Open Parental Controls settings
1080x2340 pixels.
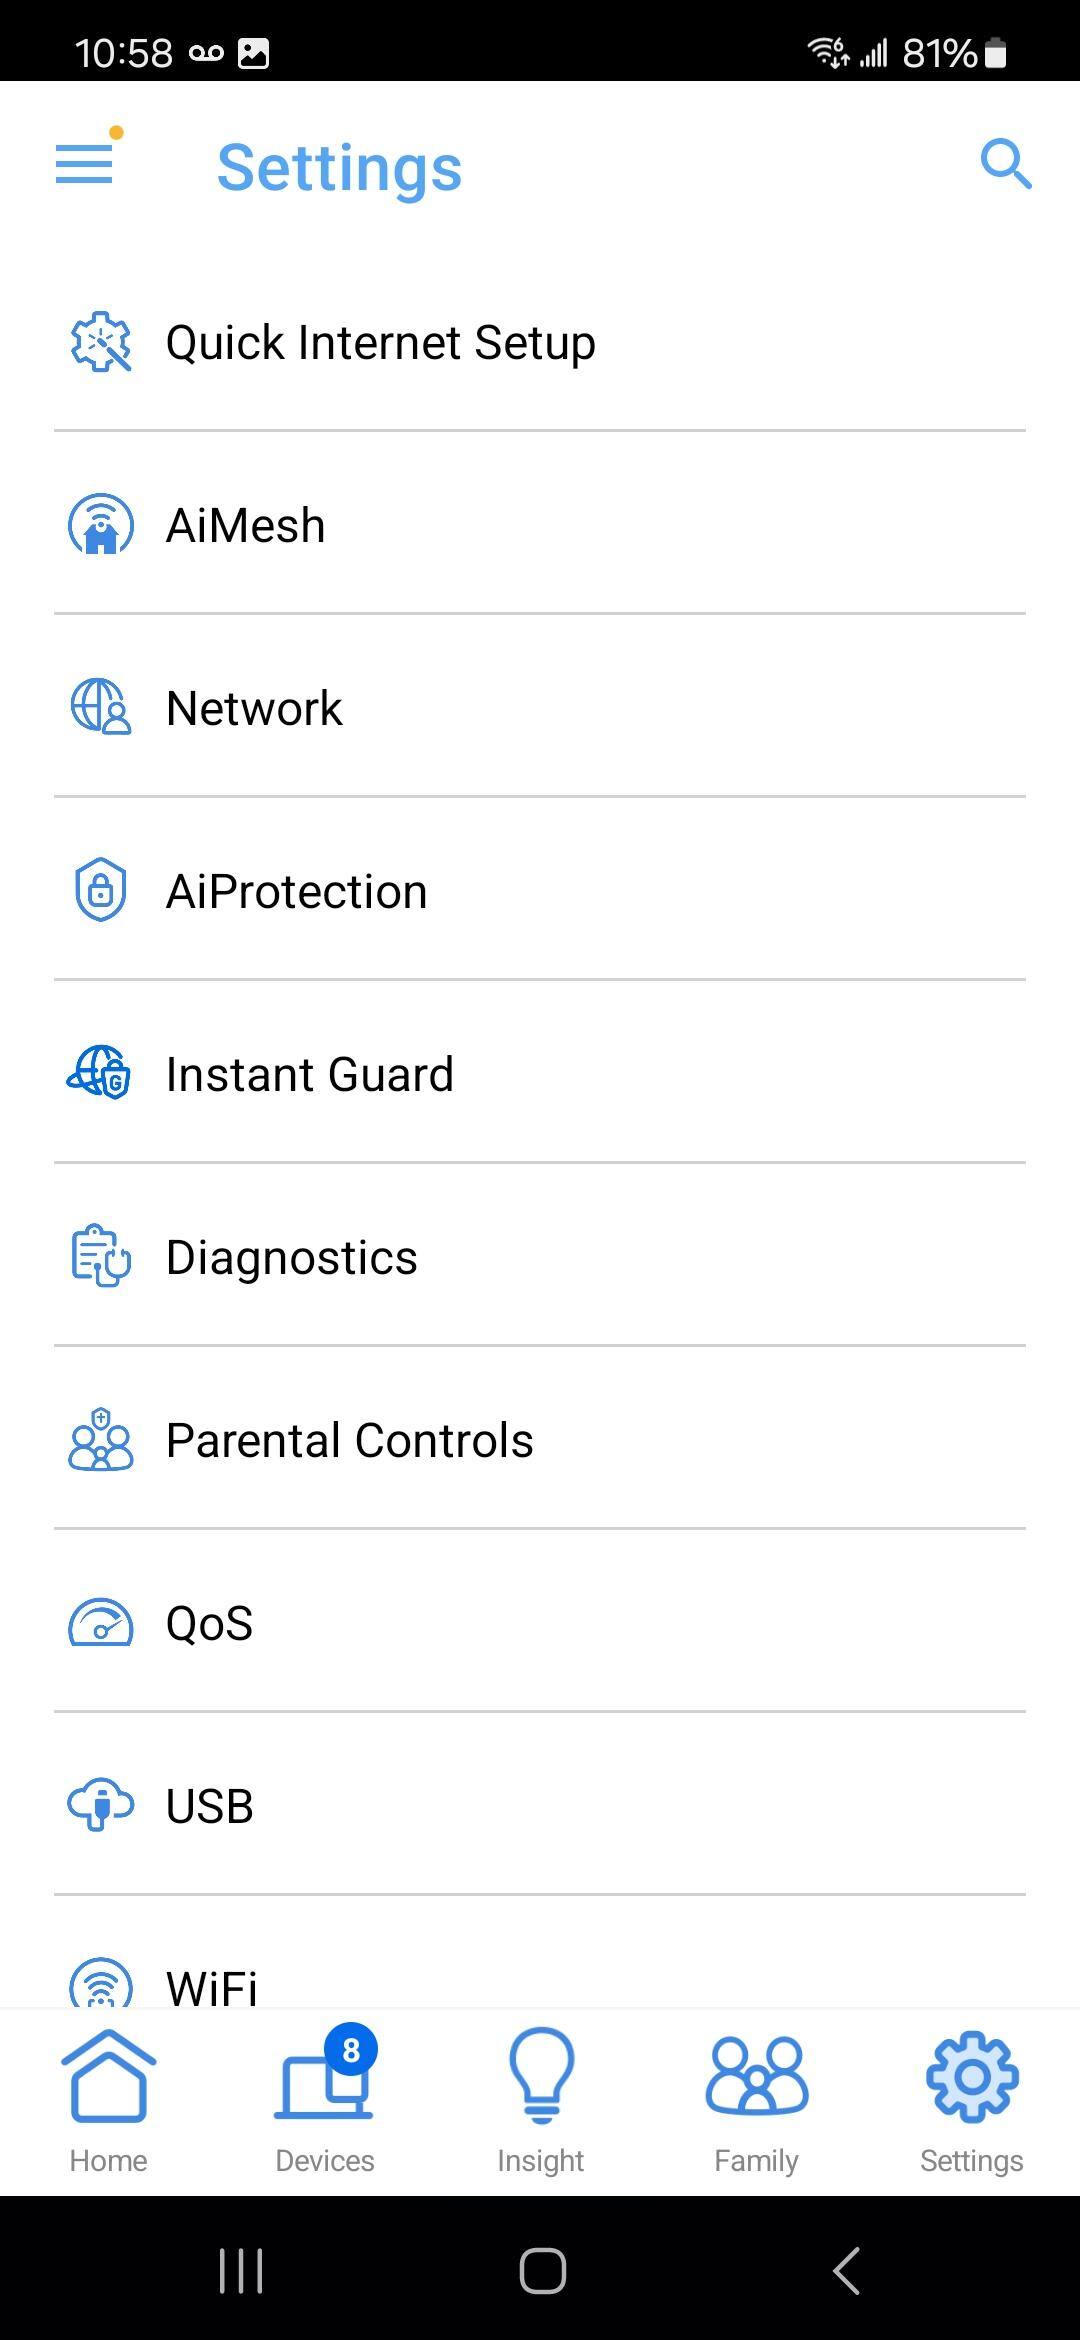coord(349,1440)
